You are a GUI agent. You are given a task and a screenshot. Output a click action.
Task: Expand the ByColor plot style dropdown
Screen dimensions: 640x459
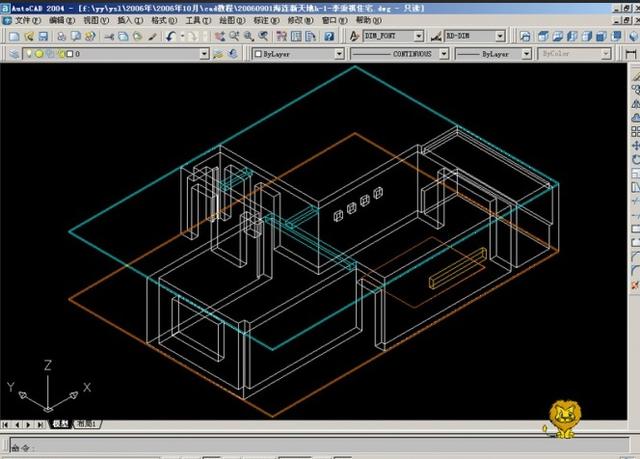tap(606, 54)
